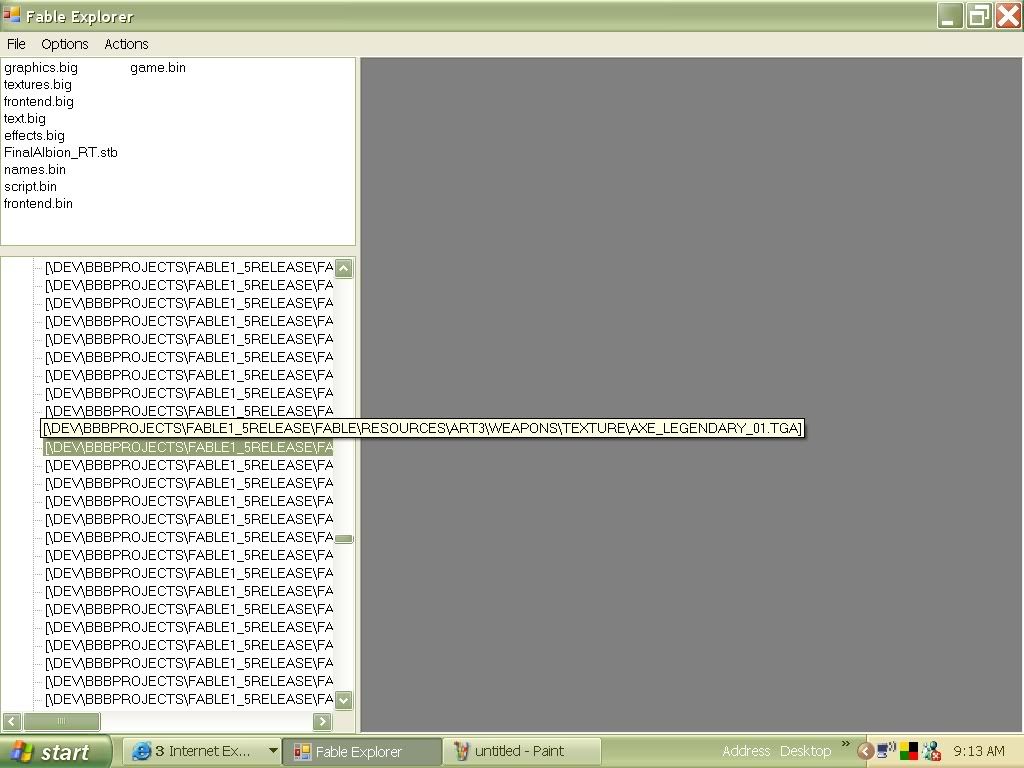Click the tree's vertical scrollbar thumb
Viewport: 1024px width, 768px height.
344,539
